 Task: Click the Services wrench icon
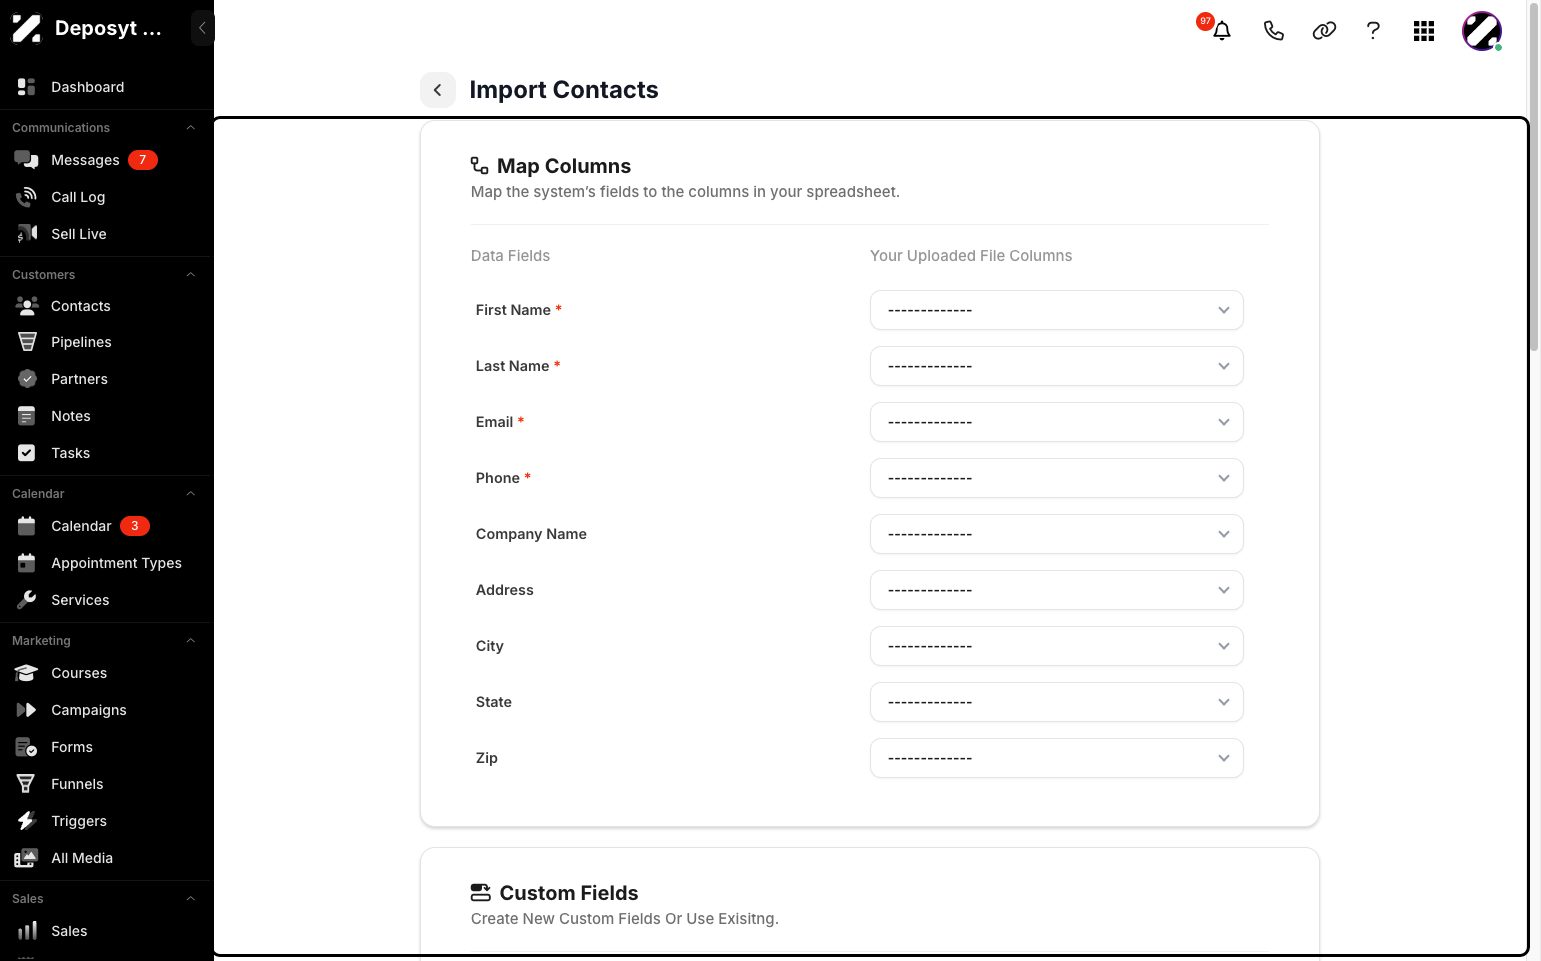pyautogui.click(x=27, y=600)
